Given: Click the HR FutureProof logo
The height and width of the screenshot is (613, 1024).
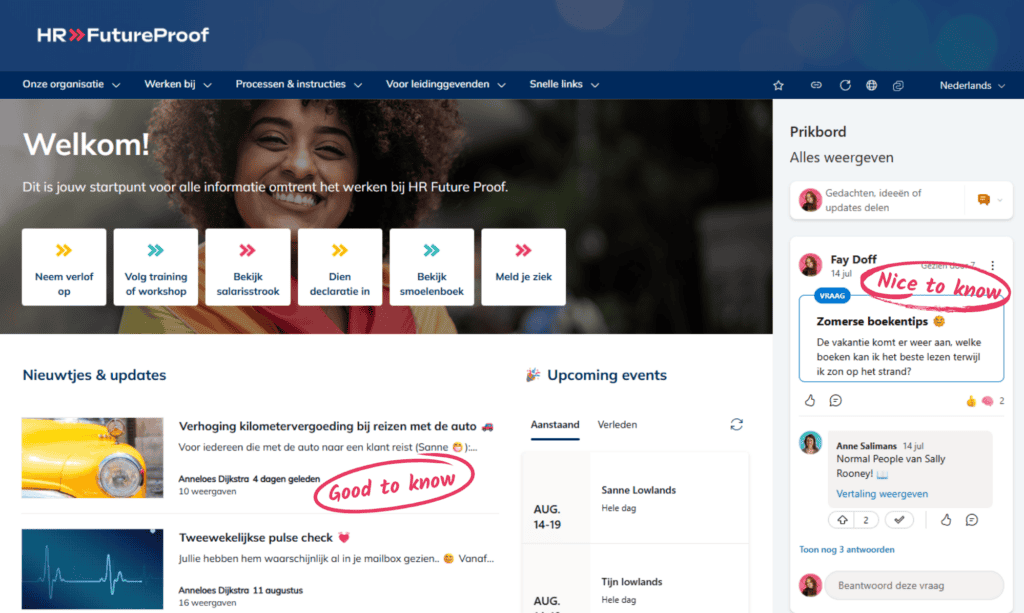Looking at the screenshot, I should [123, 35].
